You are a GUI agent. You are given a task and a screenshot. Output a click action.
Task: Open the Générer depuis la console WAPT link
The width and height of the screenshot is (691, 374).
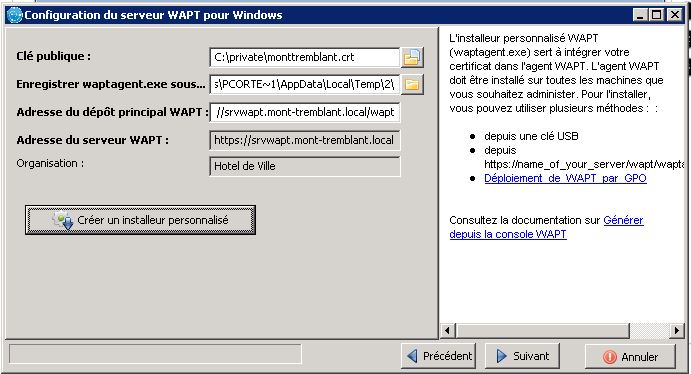546,227
